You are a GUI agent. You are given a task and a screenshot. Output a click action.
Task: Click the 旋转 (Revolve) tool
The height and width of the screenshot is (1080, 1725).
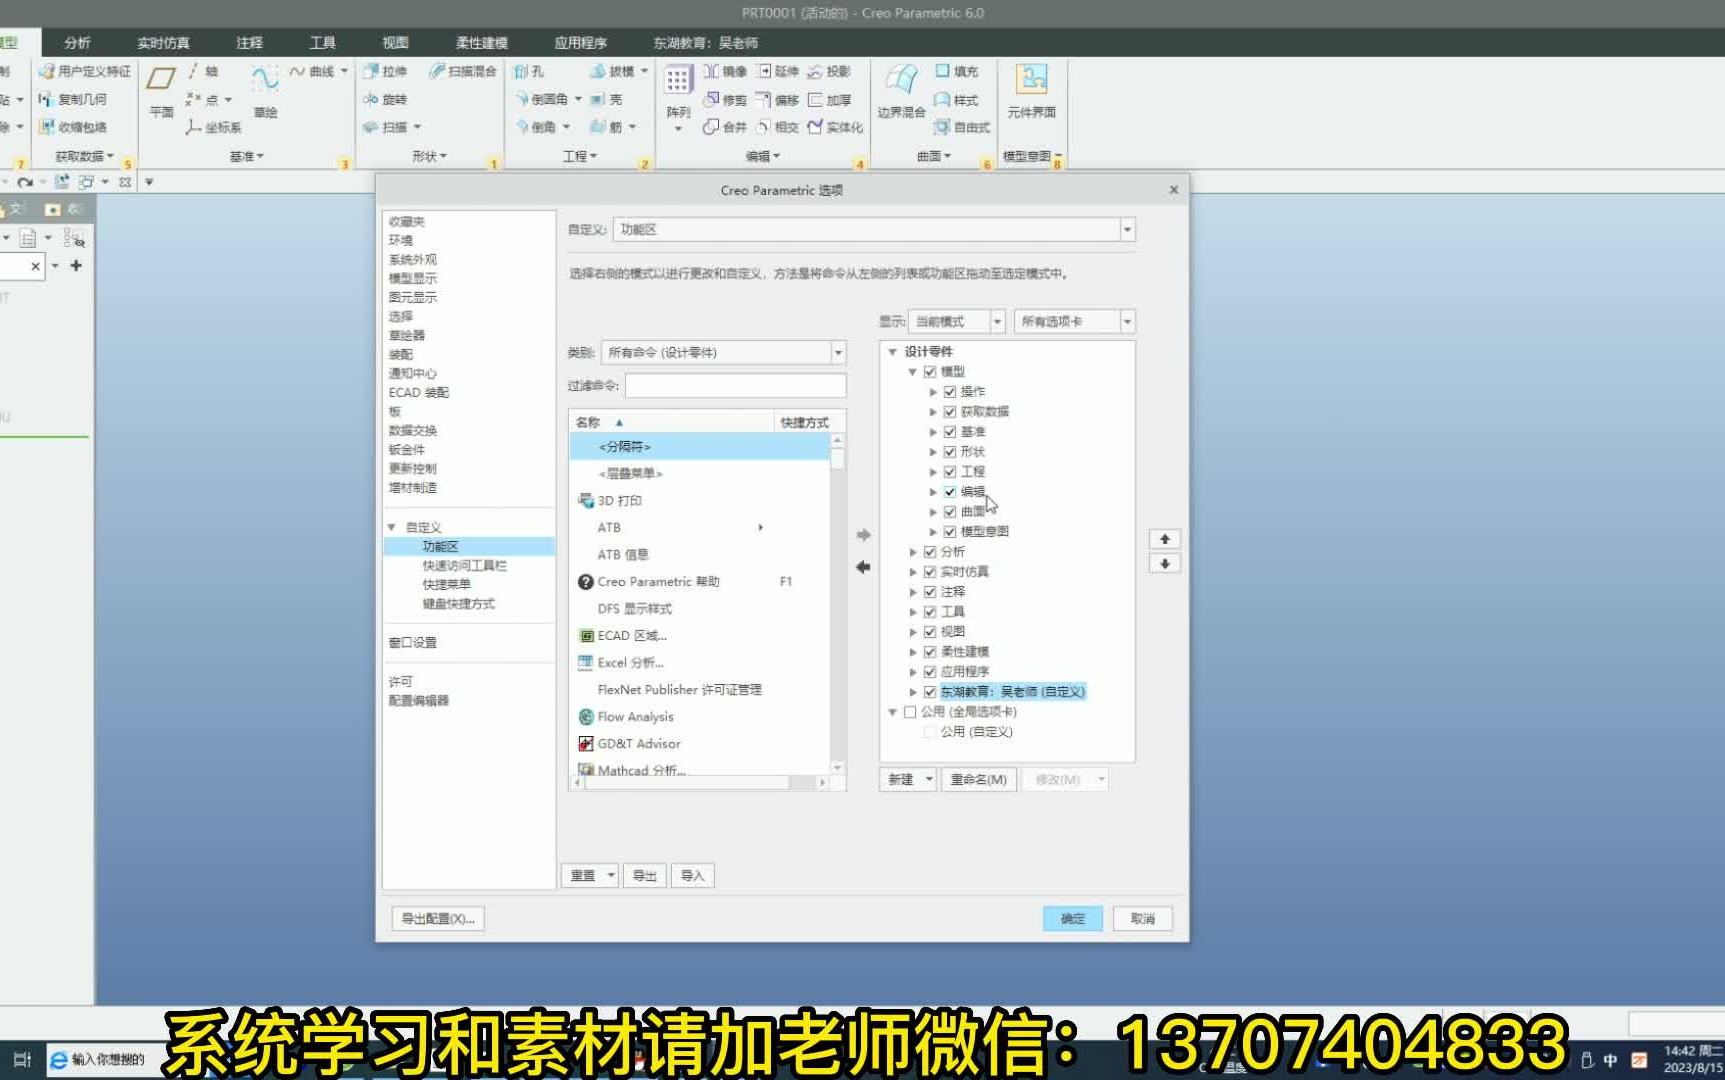tap(386, 99)
